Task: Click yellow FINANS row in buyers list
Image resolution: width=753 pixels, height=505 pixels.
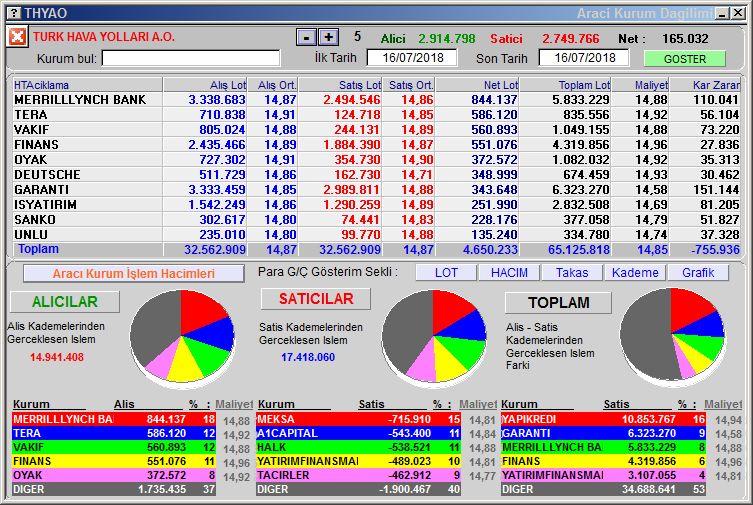Action: coord(114,461)
